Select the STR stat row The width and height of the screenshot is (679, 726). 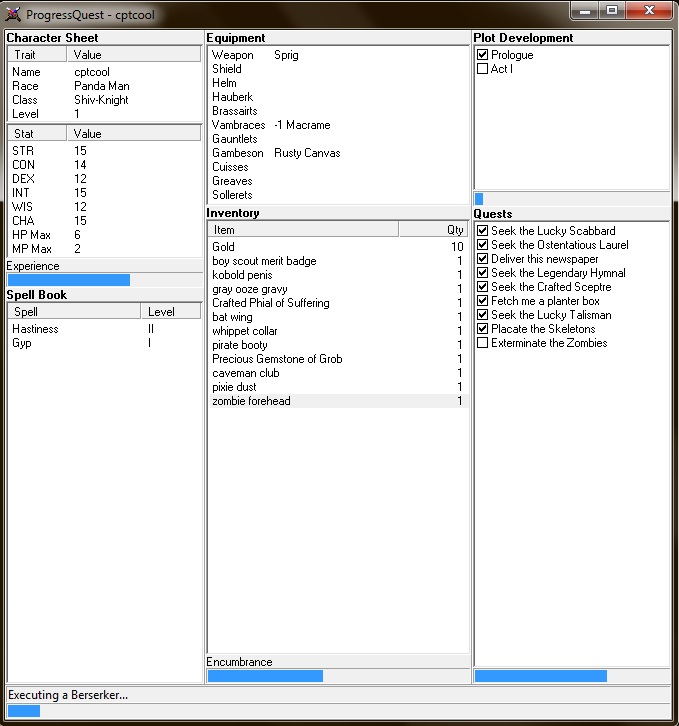pyautogui.click(x=104, y=150)
